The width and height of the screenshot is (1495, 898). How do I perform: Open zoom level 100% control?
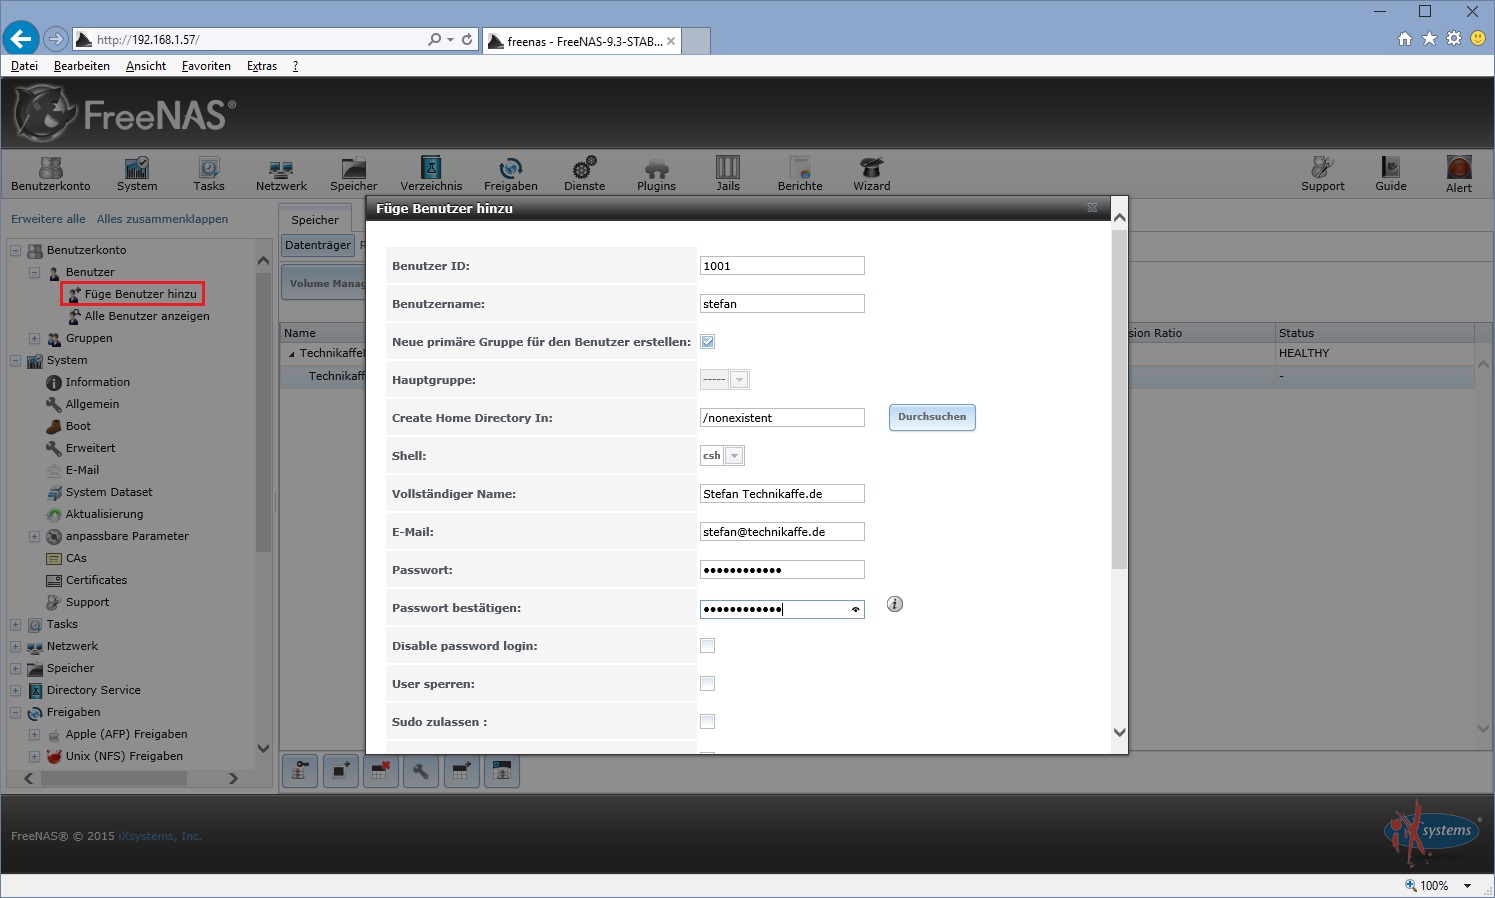coord(1439,886)
